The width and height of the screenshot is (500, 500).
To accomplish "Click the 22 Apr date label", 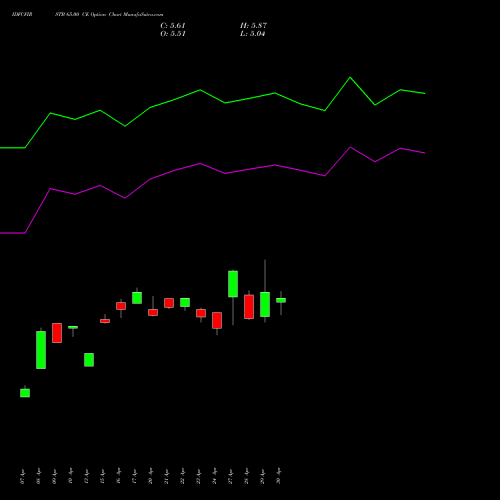I will tap(182, 476).
